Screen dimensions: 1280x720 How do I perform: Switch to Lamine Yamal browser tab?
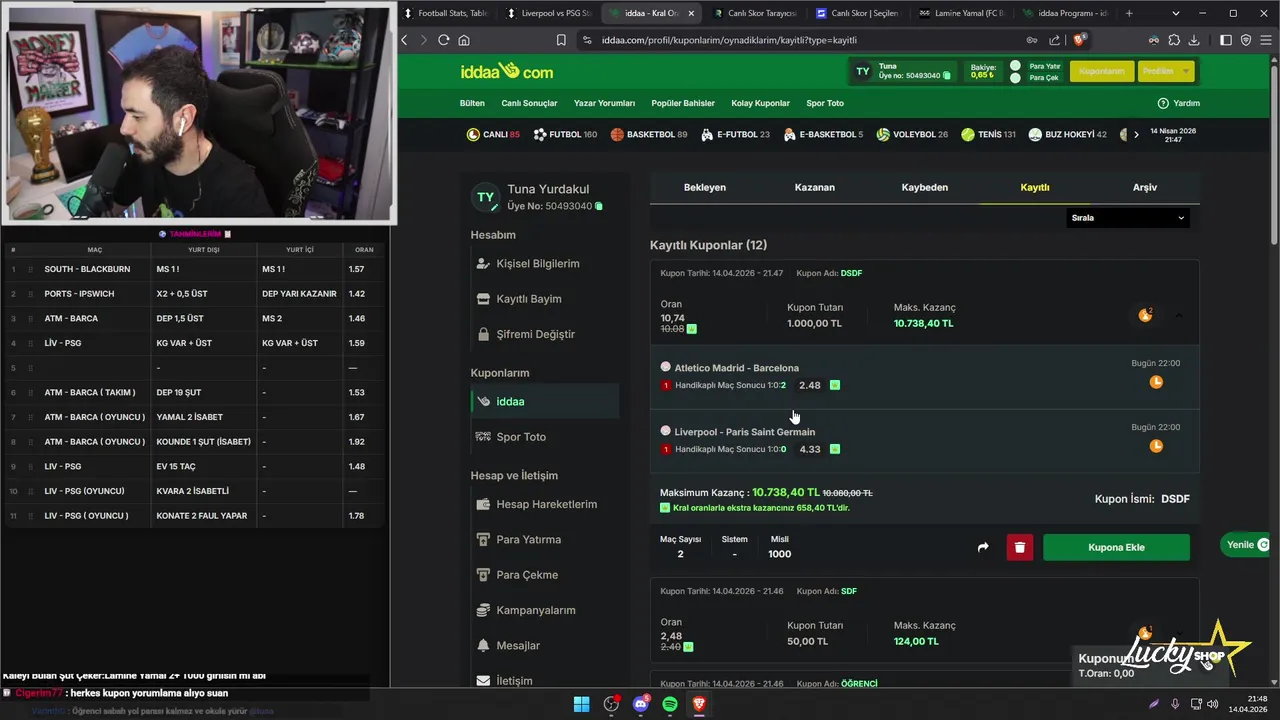point(962,13)
